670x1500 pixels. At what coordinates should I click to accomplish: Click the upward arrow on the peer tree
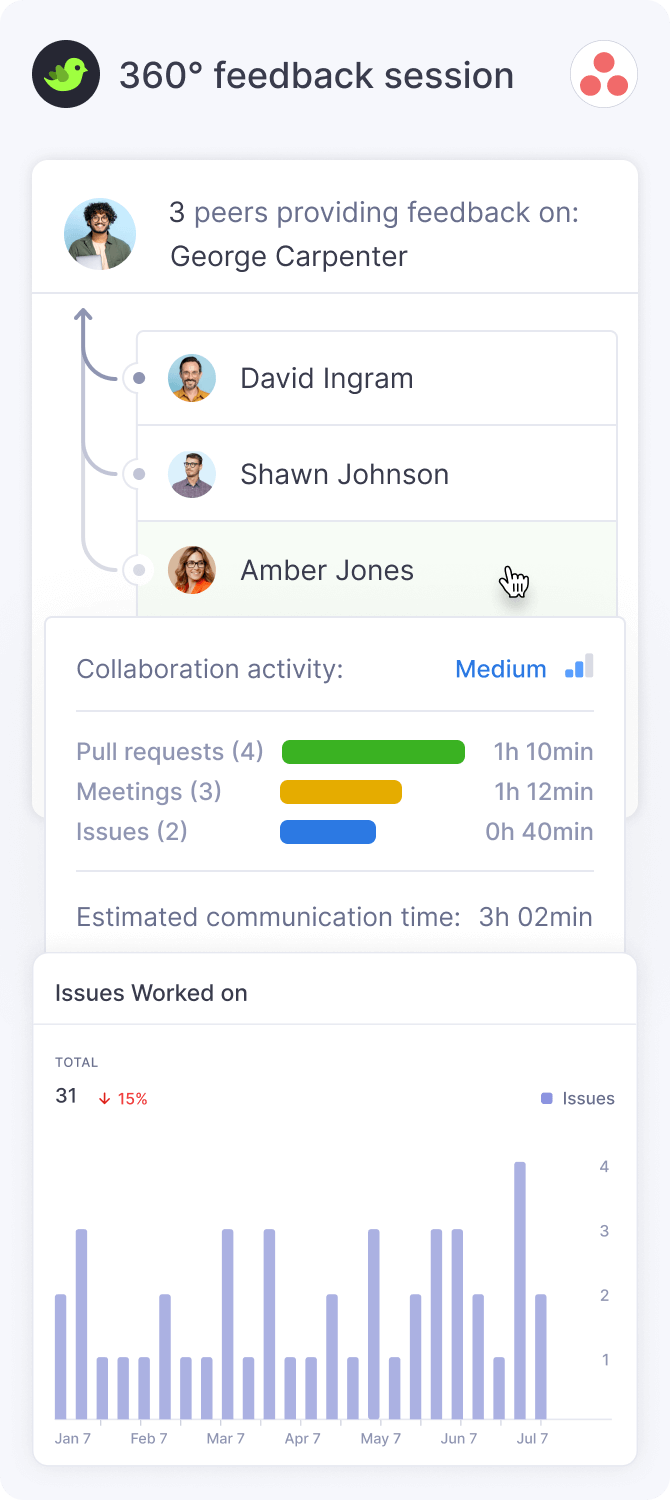[x=83, y=318]
